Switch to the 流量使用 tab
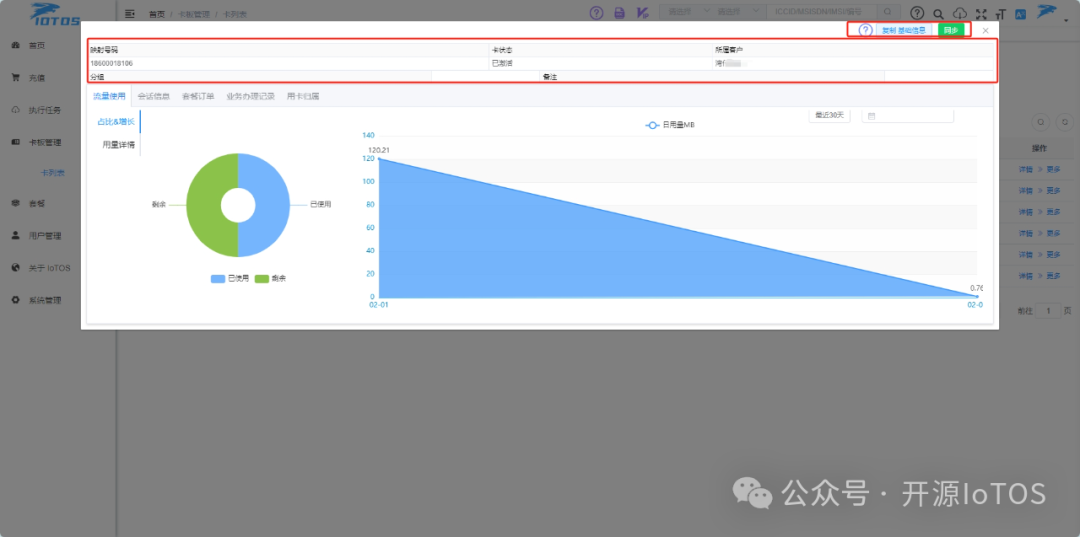 point(110,96)
